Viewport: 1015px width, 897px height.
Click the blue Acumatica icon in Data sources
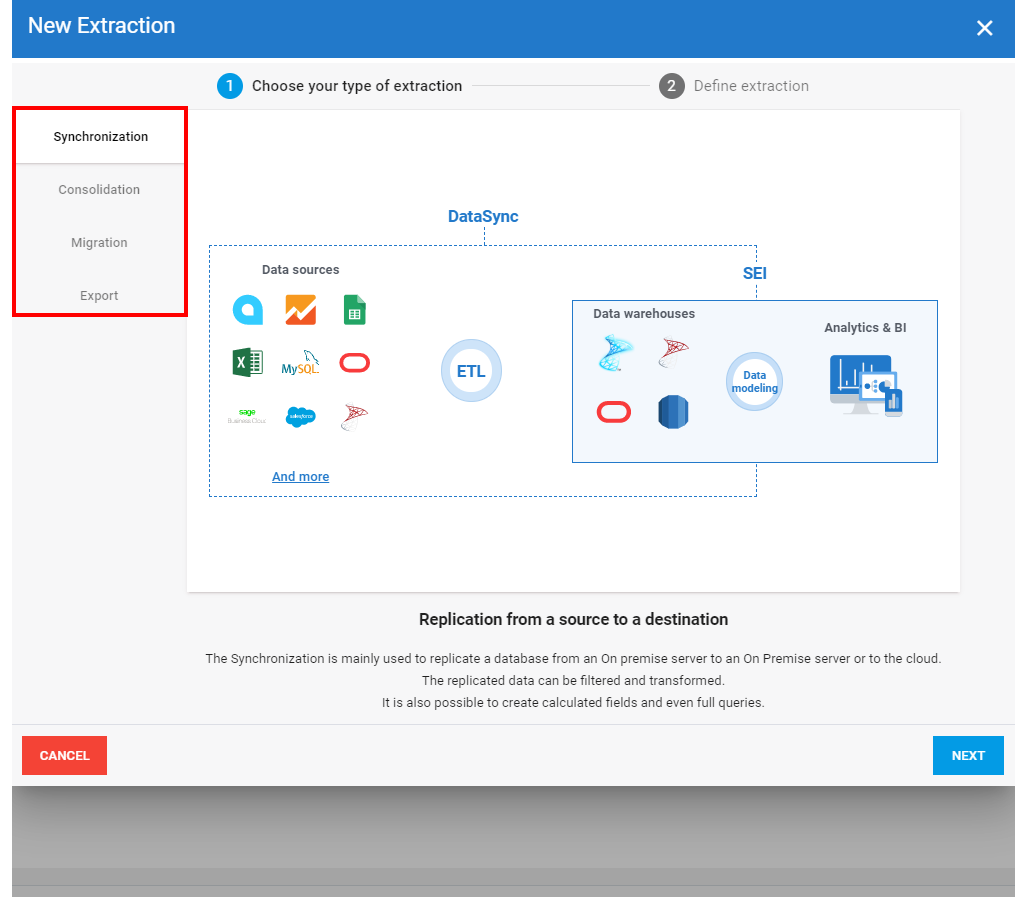[247, 310]
